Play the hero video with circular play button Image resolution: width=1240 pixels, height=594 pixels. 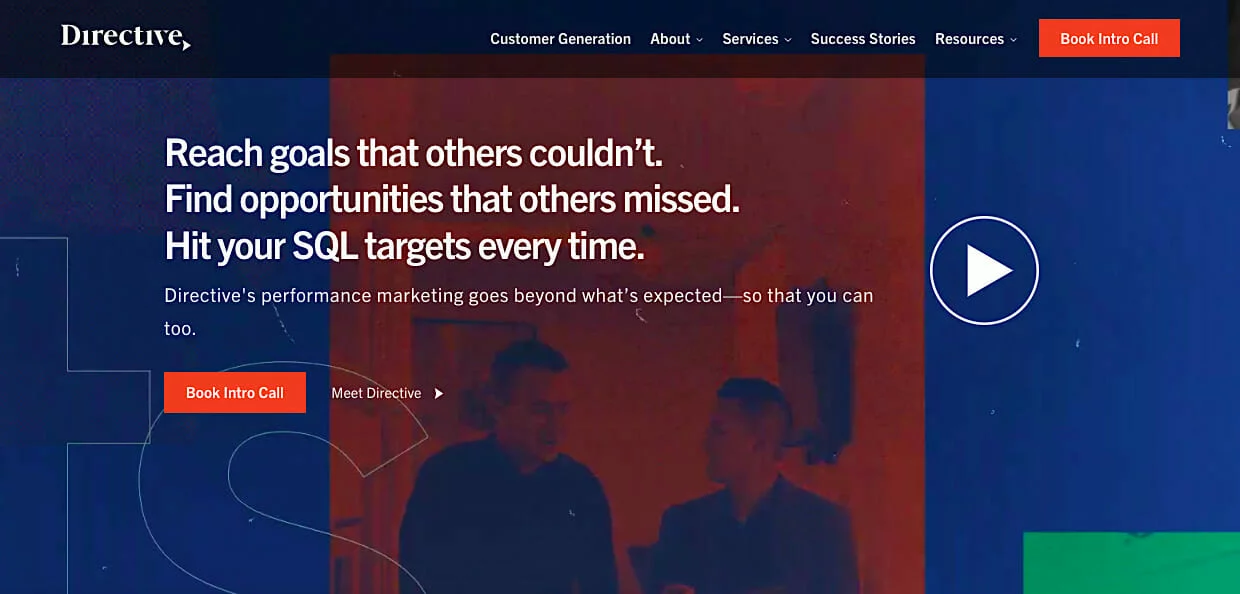click(984, 270)
